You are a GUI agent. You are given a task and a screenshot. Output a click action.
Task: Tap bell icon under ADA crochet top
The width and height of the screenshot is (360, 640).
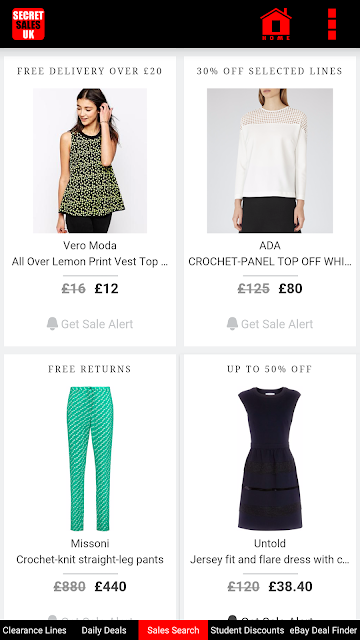[x=232, y=323]
